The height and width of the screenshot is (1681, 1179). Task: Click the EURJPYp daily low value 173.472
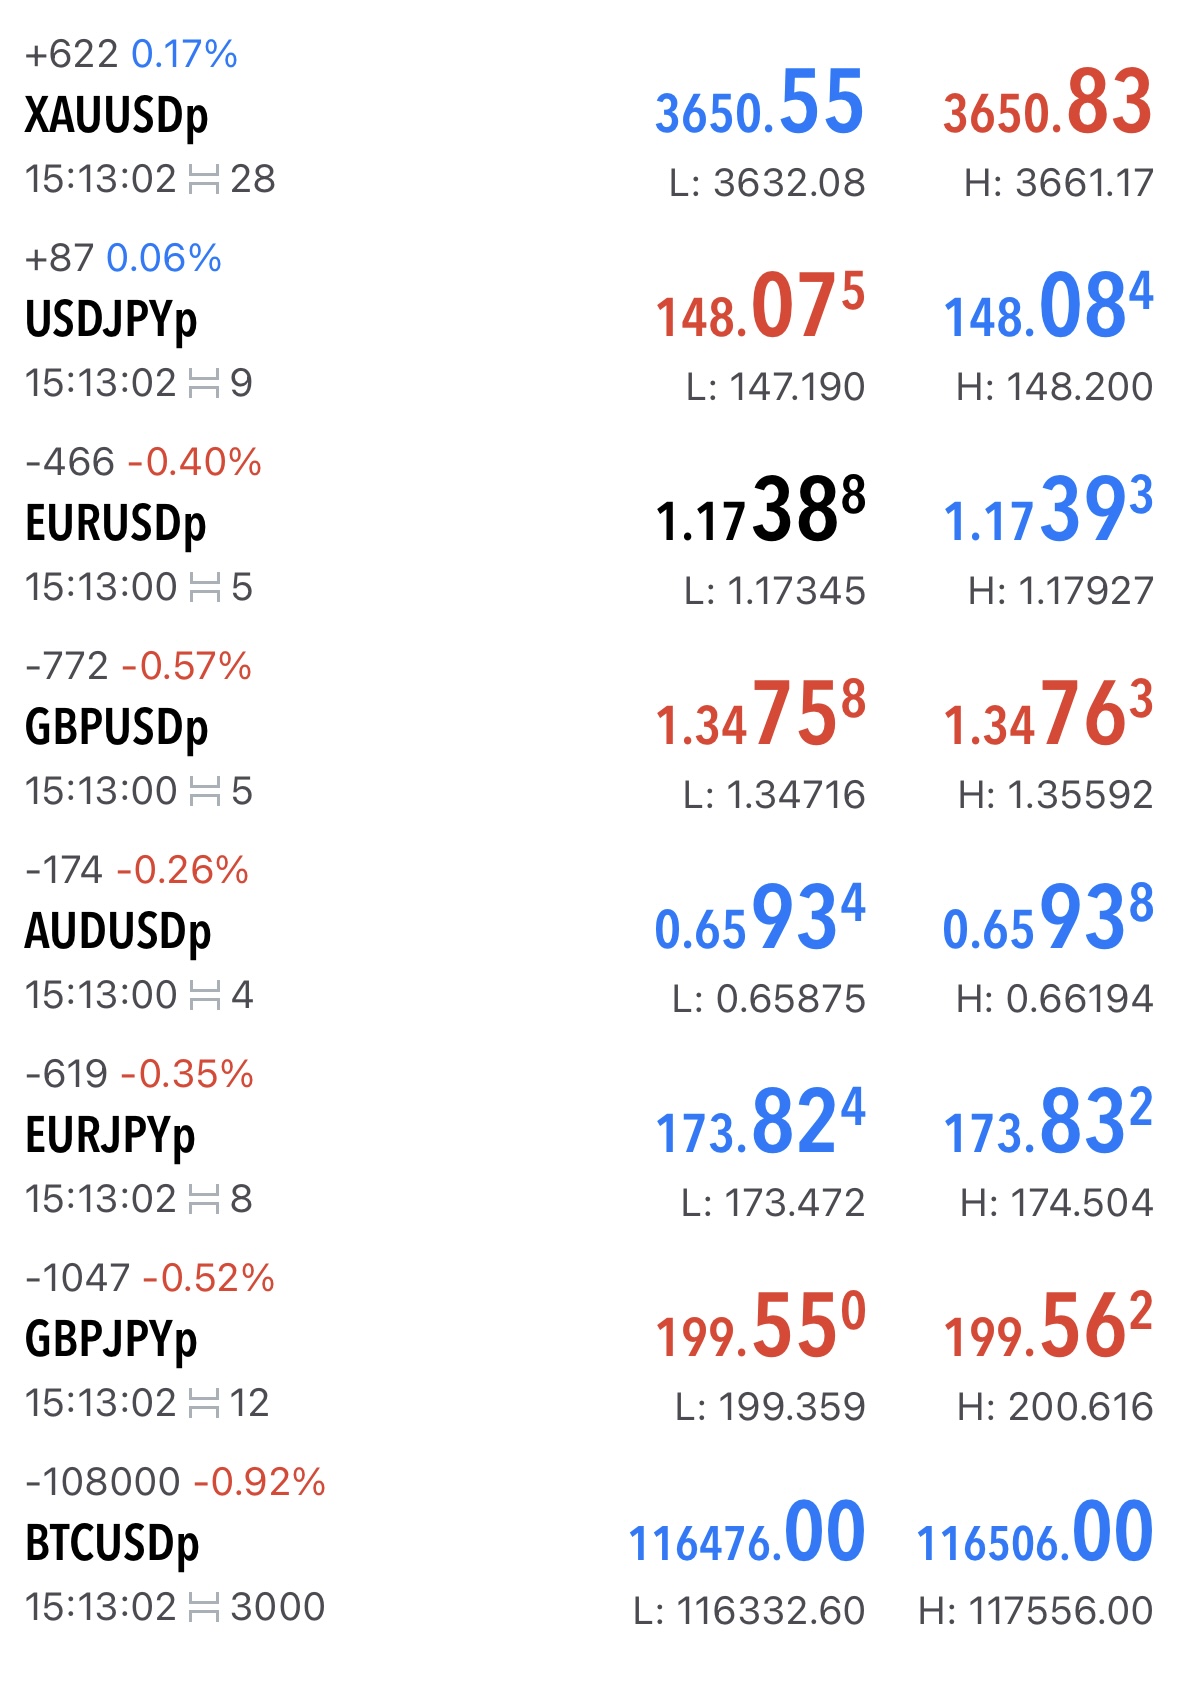pyautogui.click(x=772, y=1203)
